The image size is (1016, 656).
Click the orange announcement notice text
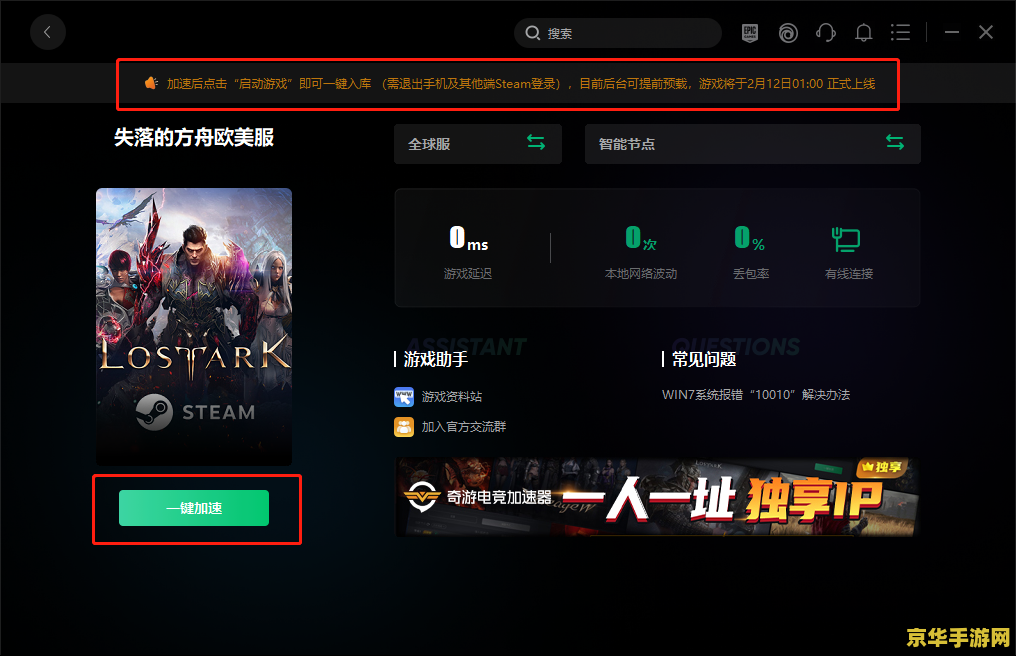pos(521,84)
